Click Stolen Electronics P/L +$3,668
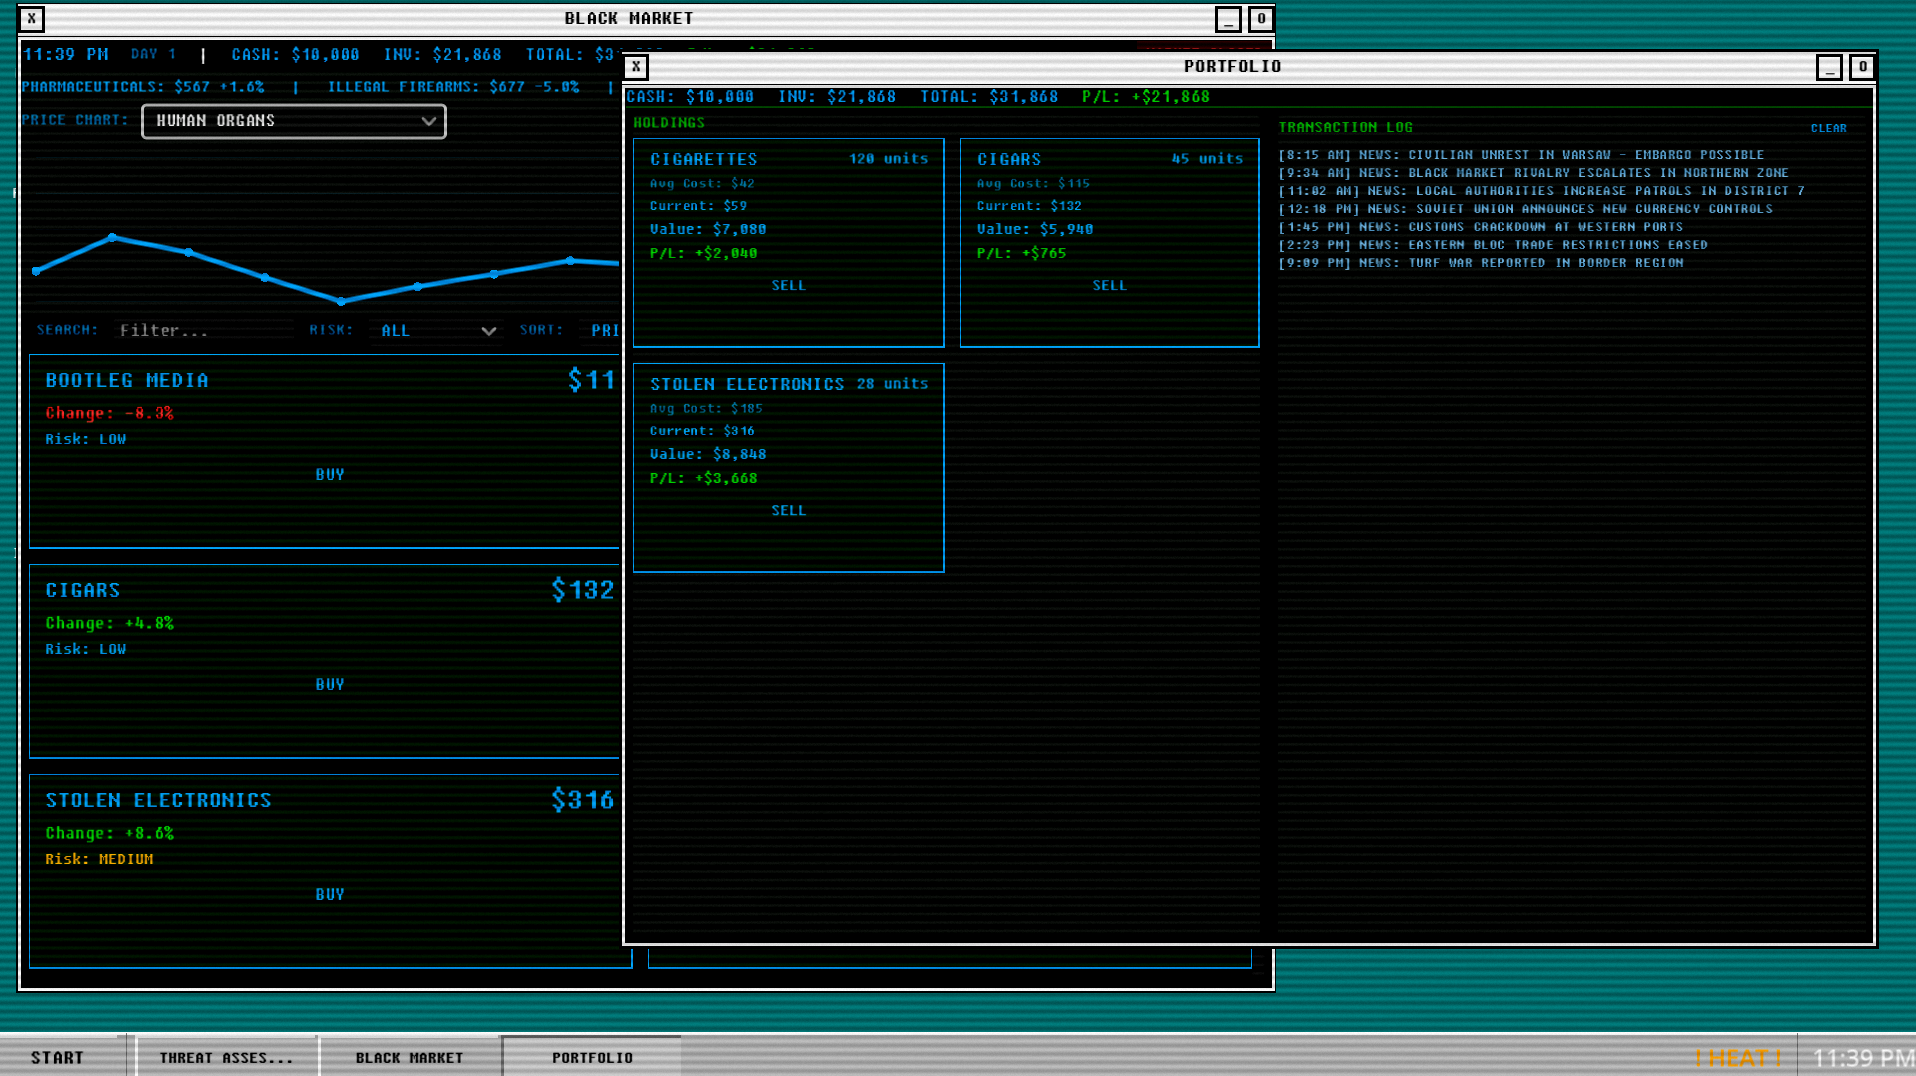Image resolution: width=1916 pixels, height=1076 pixels. pyautogui.click(x=704, y=479)
